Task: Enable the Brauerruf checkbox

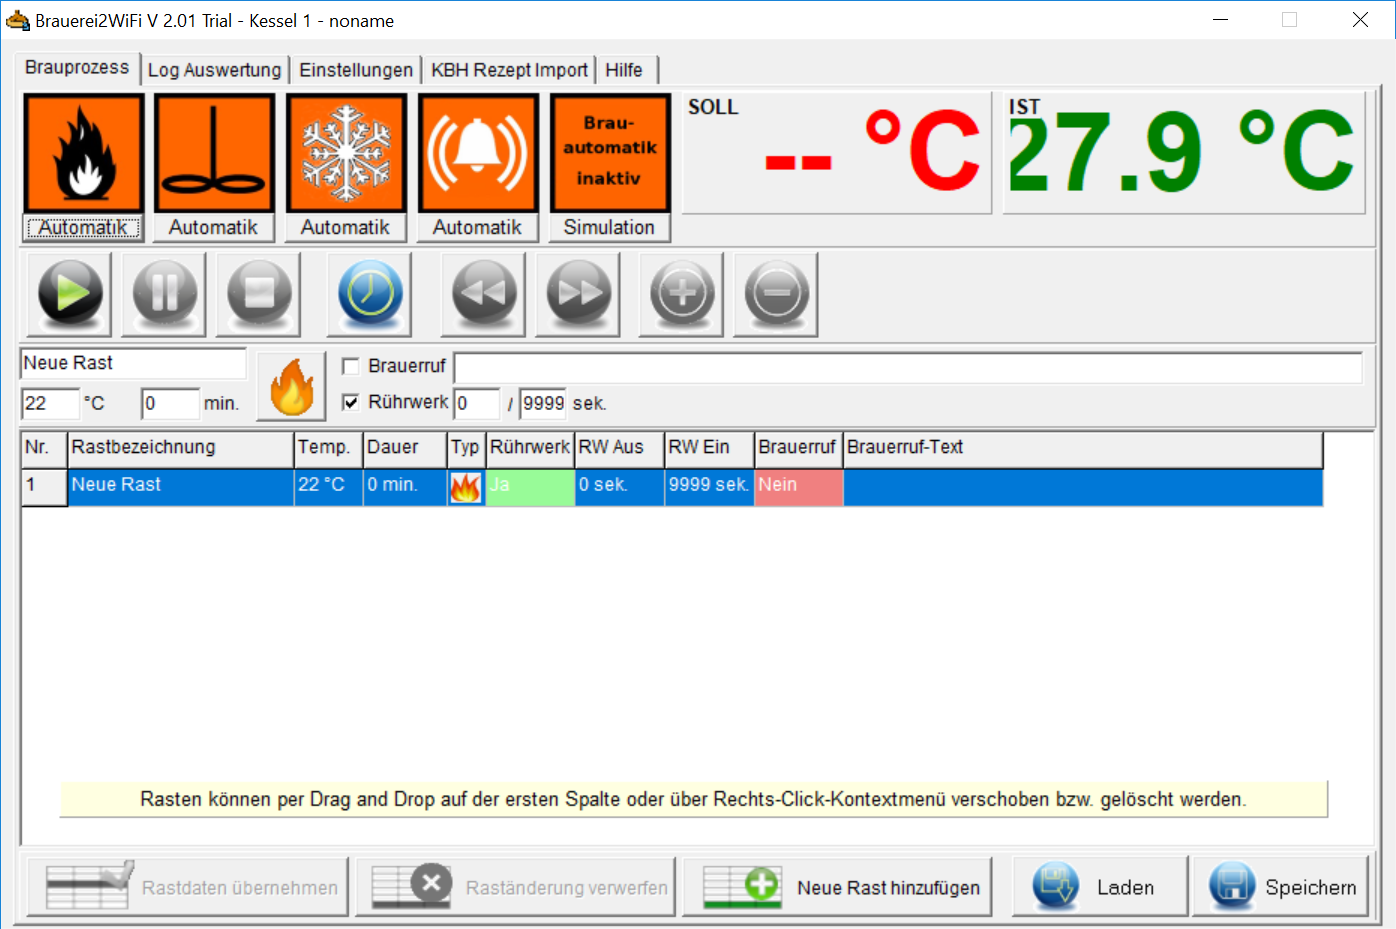Action: point(351,366)
